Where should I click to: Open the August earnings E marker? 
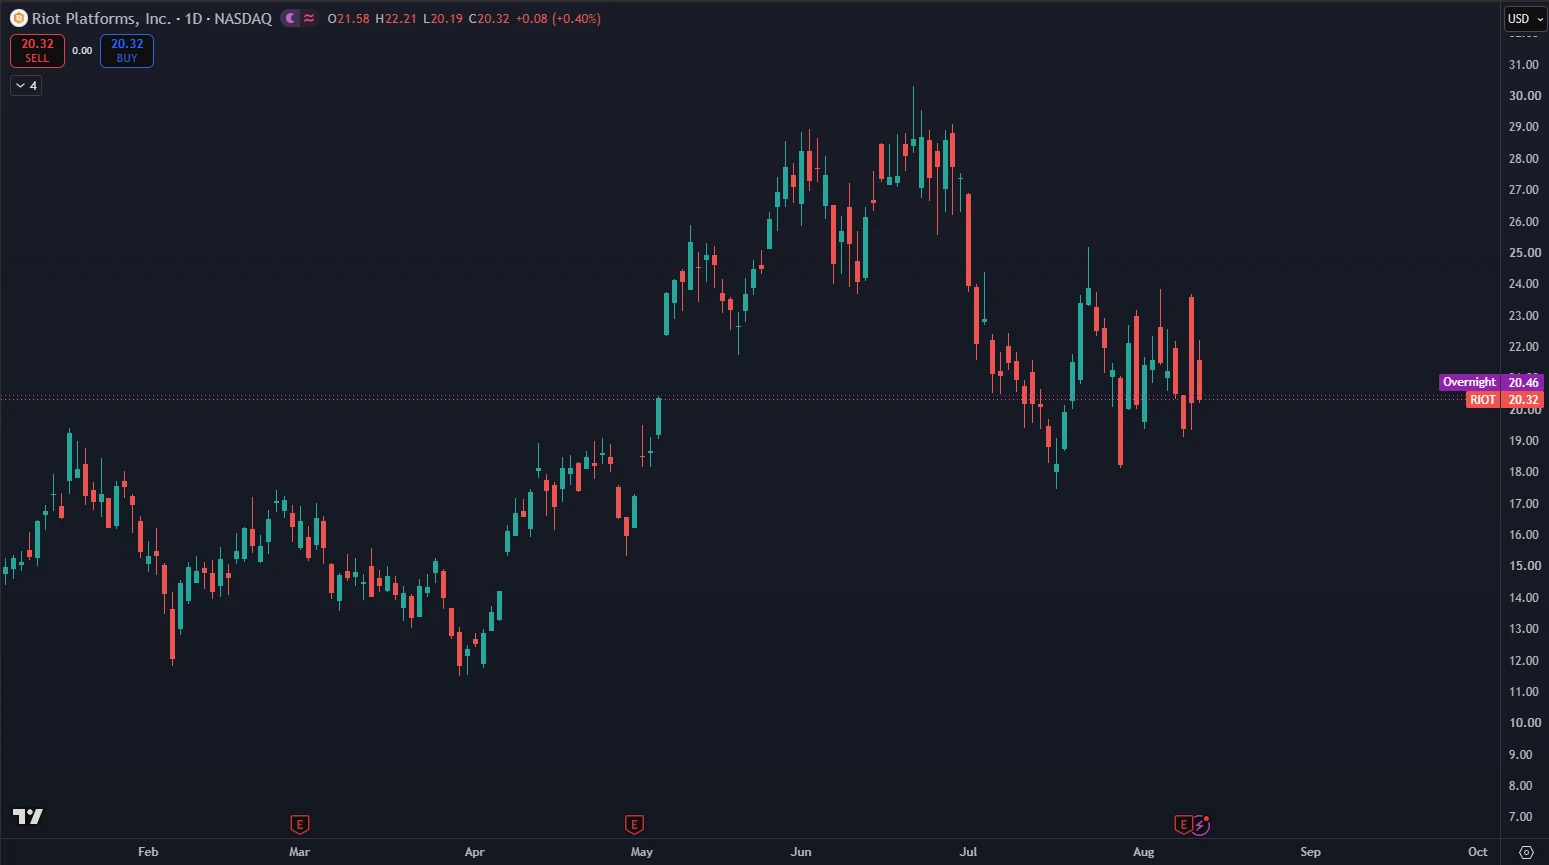[1183, 825]
